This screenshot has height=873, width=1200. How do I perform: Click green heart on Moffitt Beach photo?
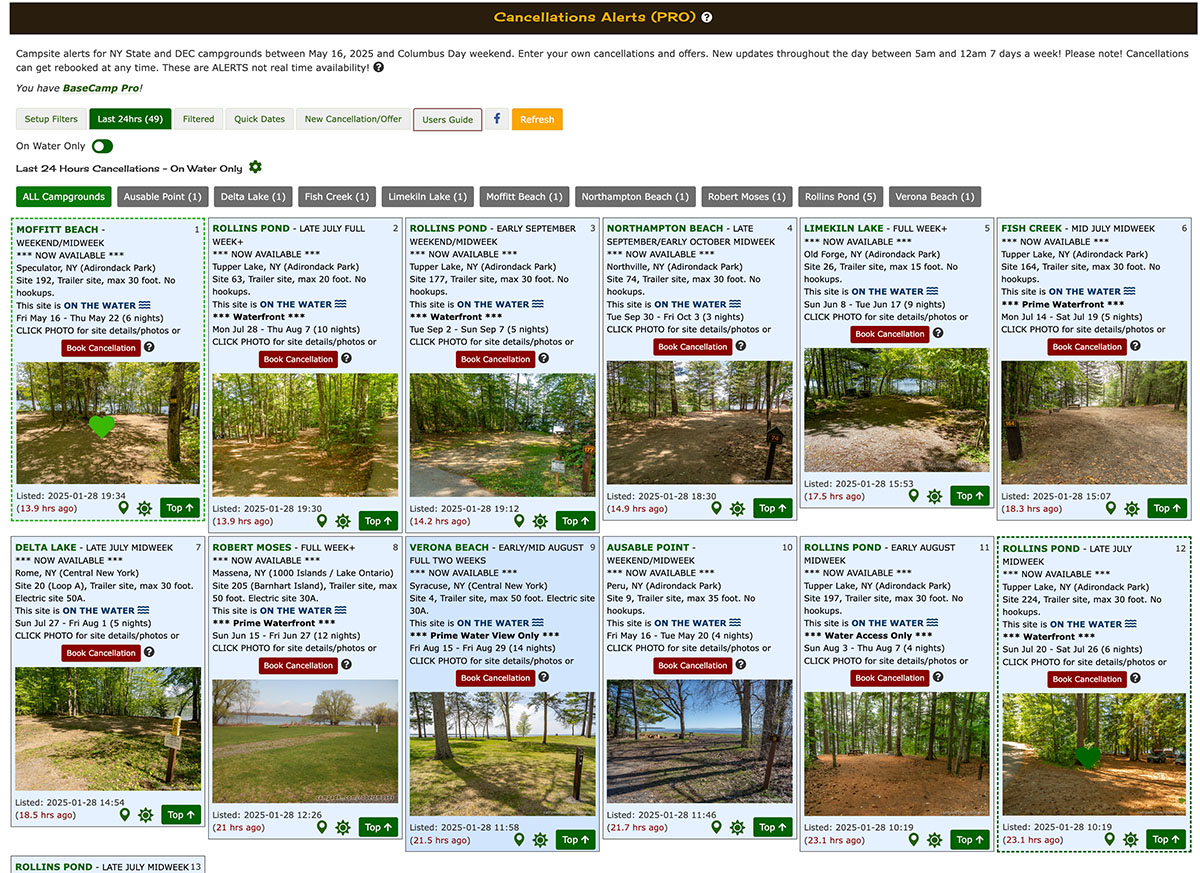click(x=102, y=426)
